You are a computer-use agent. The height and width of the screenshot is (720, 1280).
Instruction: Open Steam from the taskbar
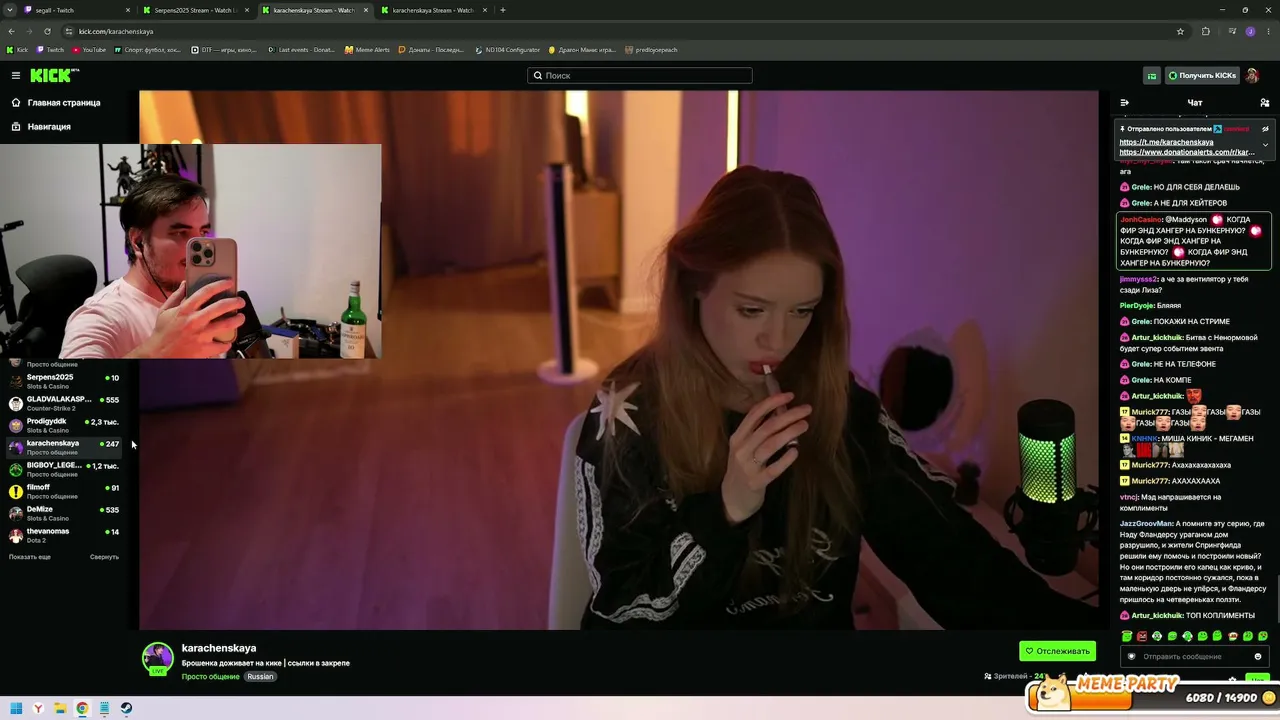click(126, 708)
